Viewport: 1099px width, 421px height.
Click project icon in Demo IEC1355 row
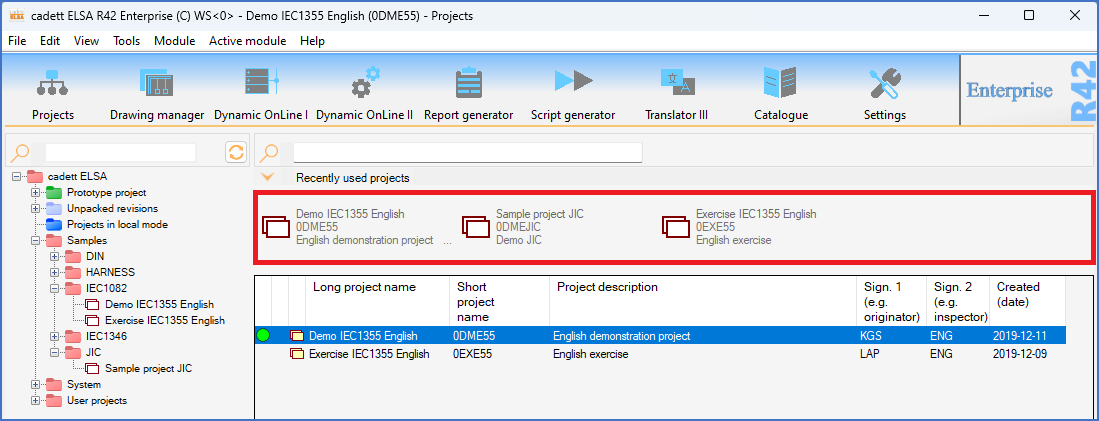[297, 336]
